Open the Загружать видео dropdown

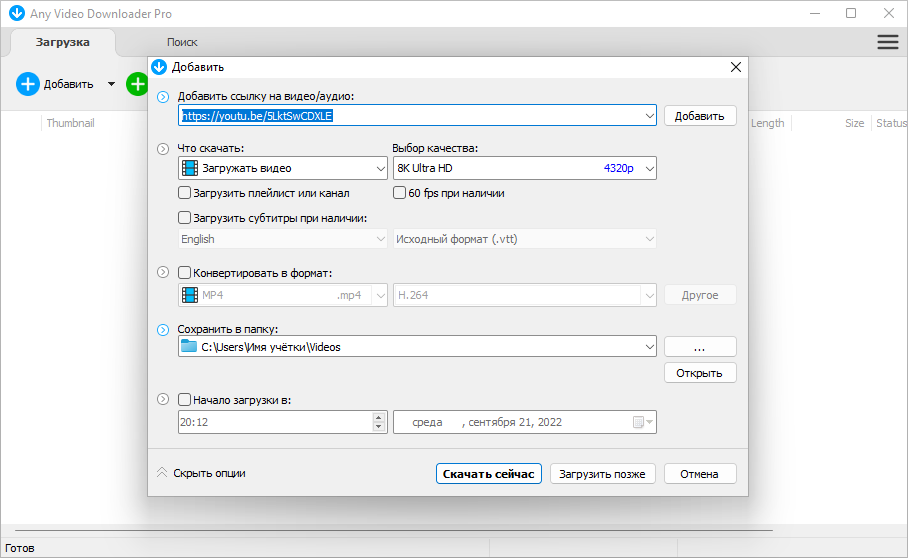click(x=283, y=168)
